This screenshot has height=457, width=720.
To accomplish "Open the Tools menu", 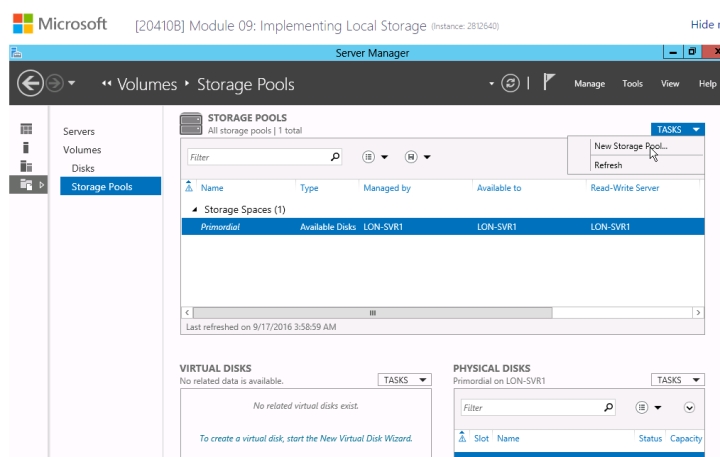I will 632,84.
